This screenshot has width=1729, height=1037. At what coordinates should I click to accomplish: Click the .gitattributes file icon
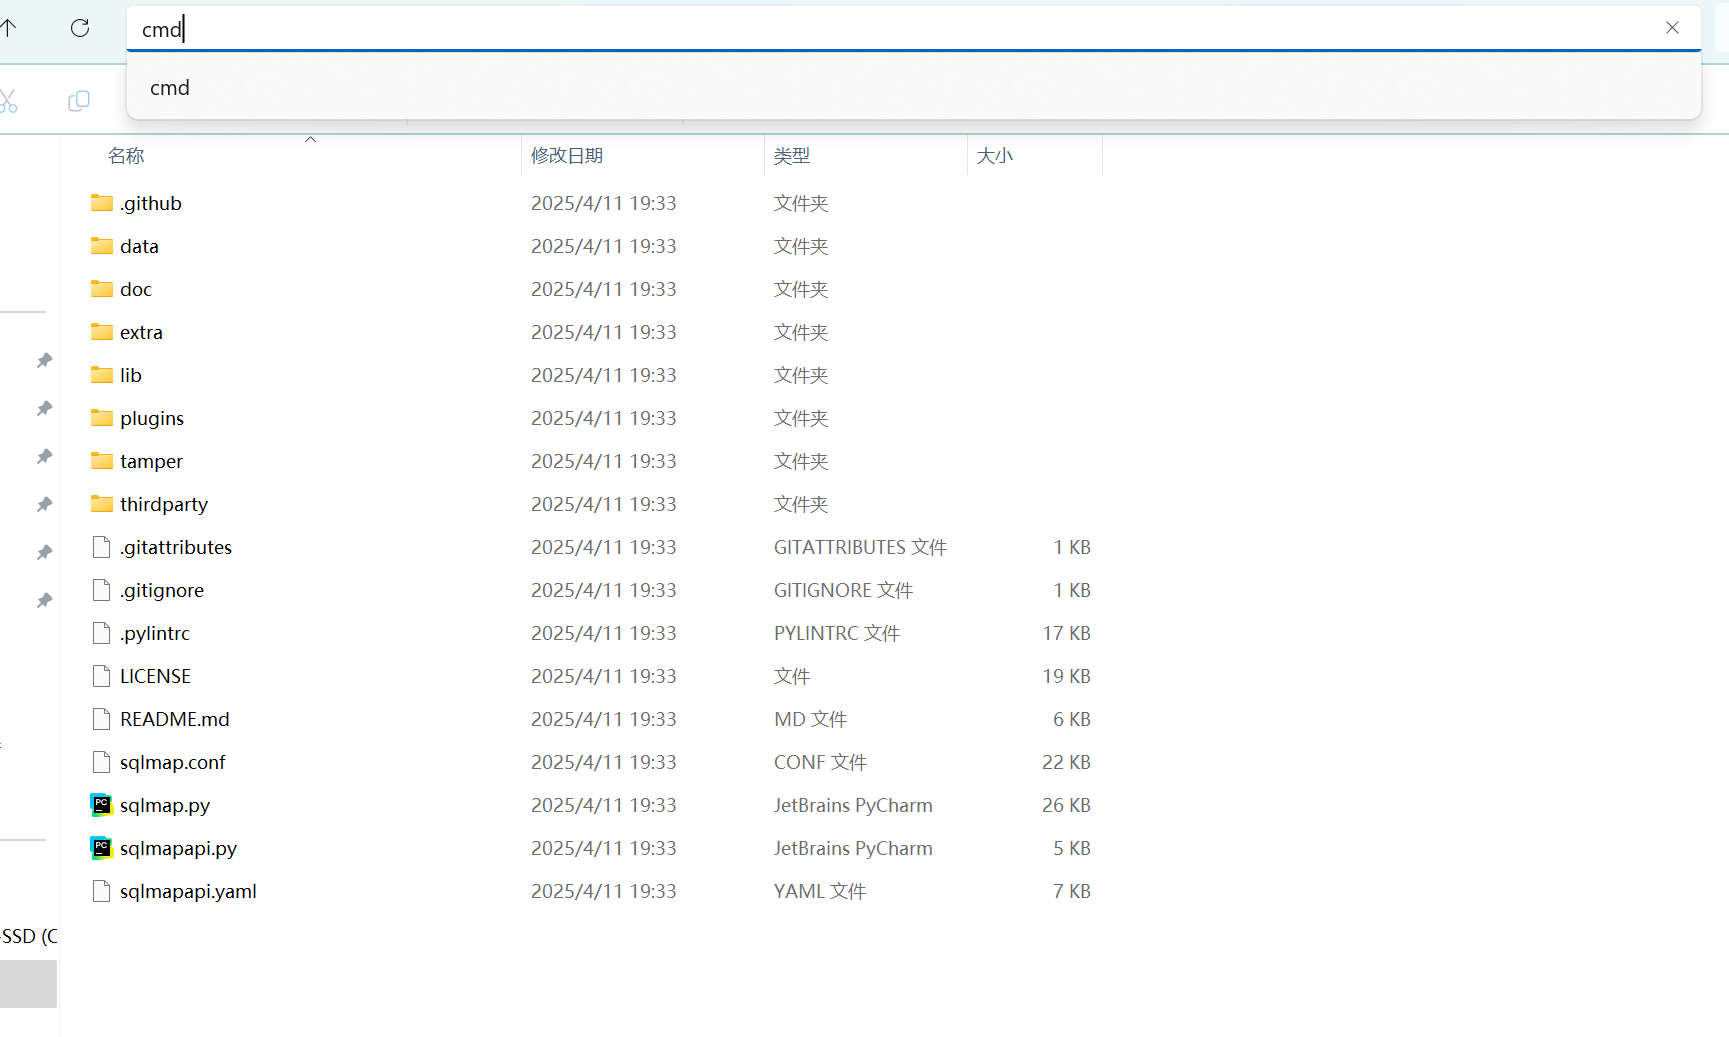101,547
